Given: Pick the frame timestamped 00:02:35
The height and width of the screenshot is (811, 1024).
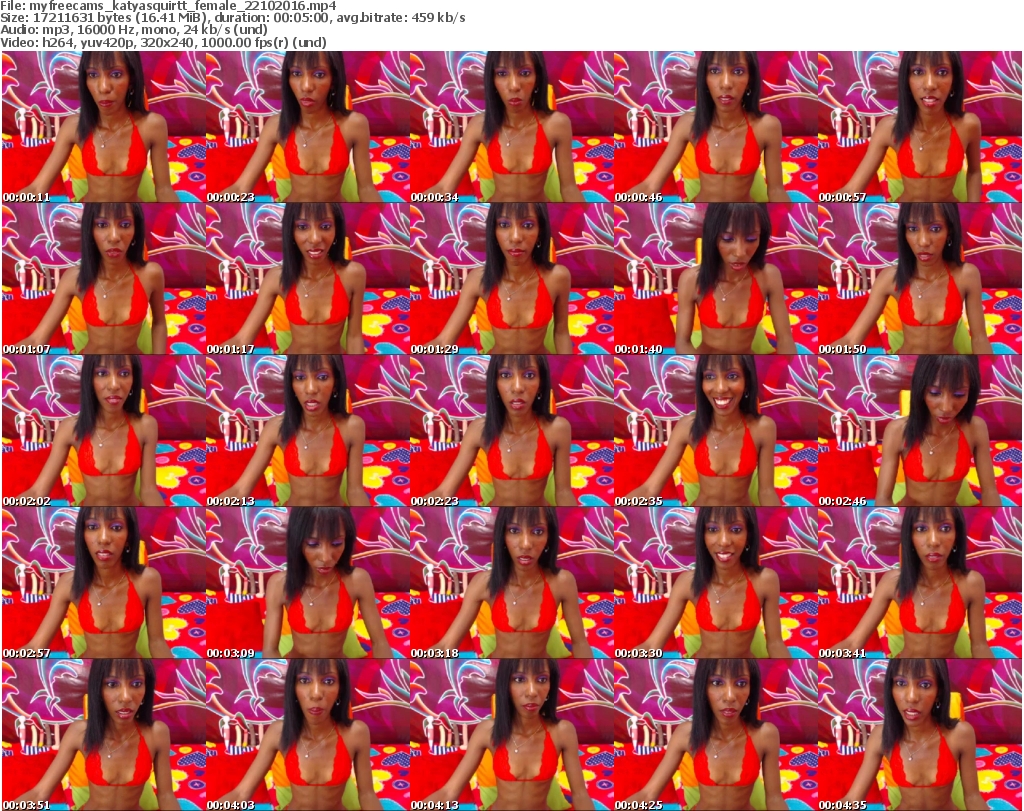Looking at the screenshot, I should pos(716,431).
